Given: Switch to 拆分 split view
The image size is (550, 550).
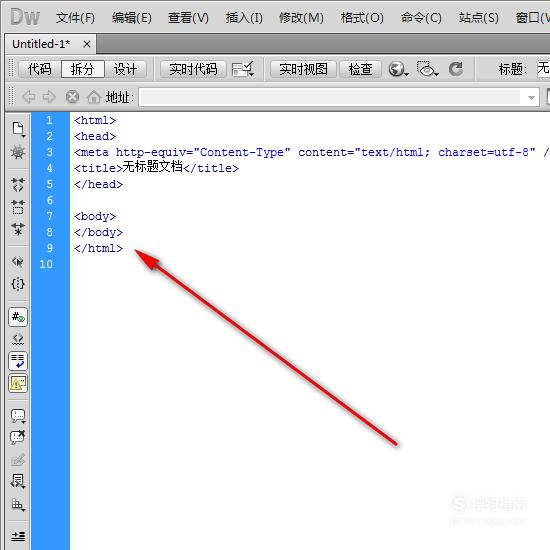Looking at the screenshot, I should pyautogui.click(x=82, y=69).
